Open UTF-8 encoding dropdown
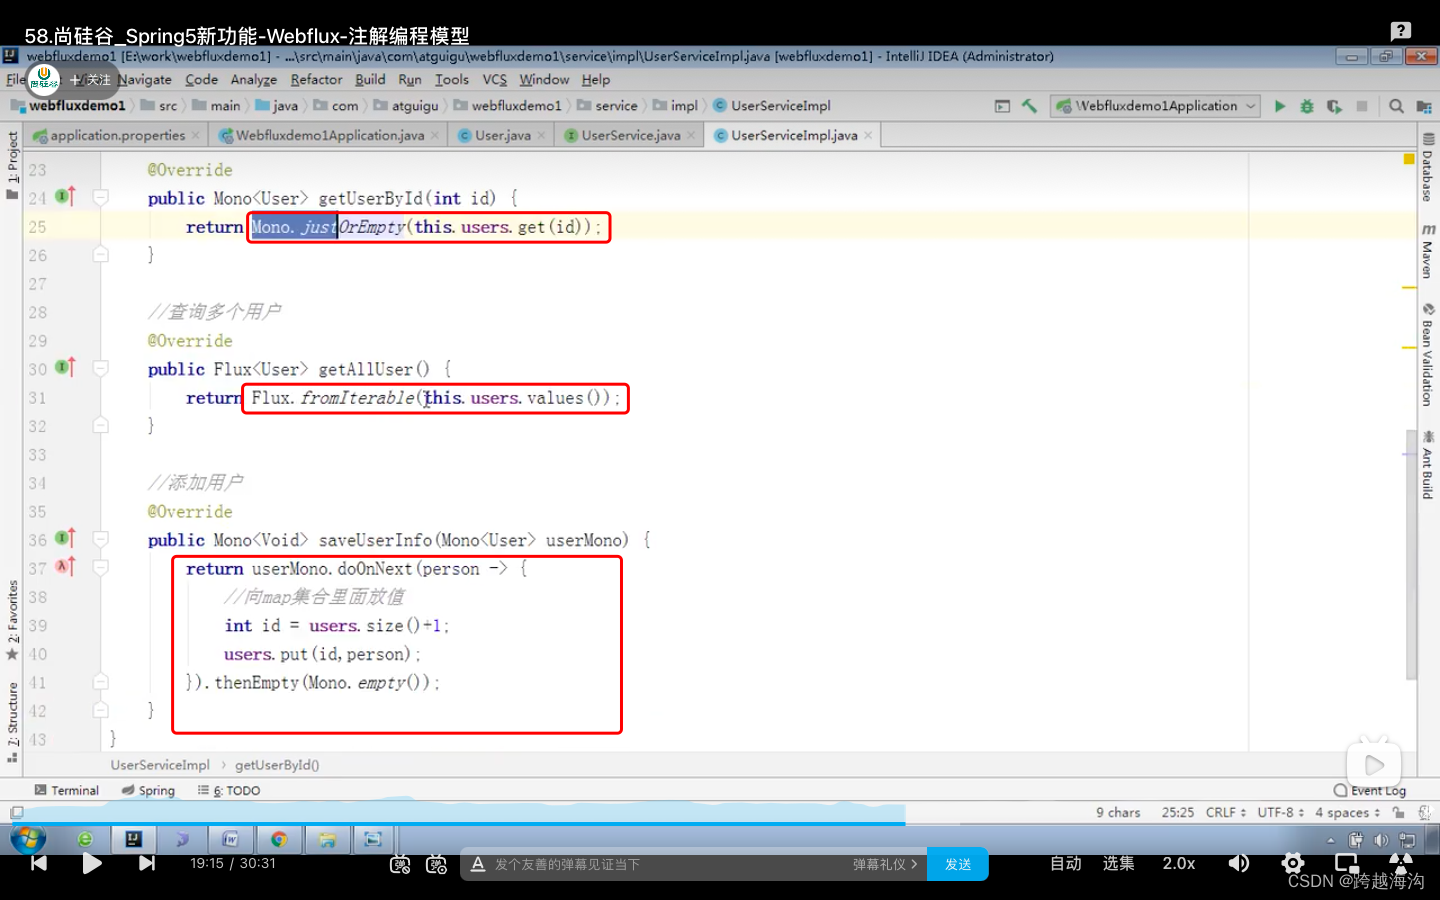 [x=1281, y=812]
